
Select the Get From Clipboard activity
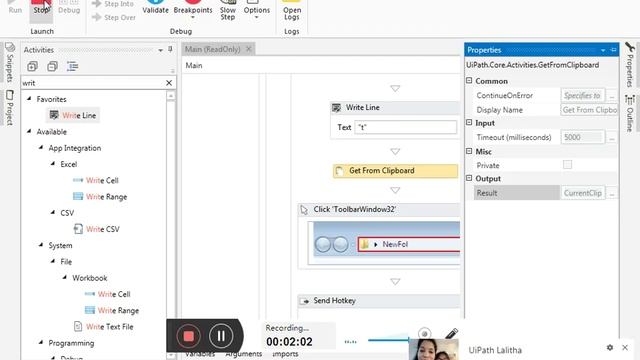tap(396, 171)
